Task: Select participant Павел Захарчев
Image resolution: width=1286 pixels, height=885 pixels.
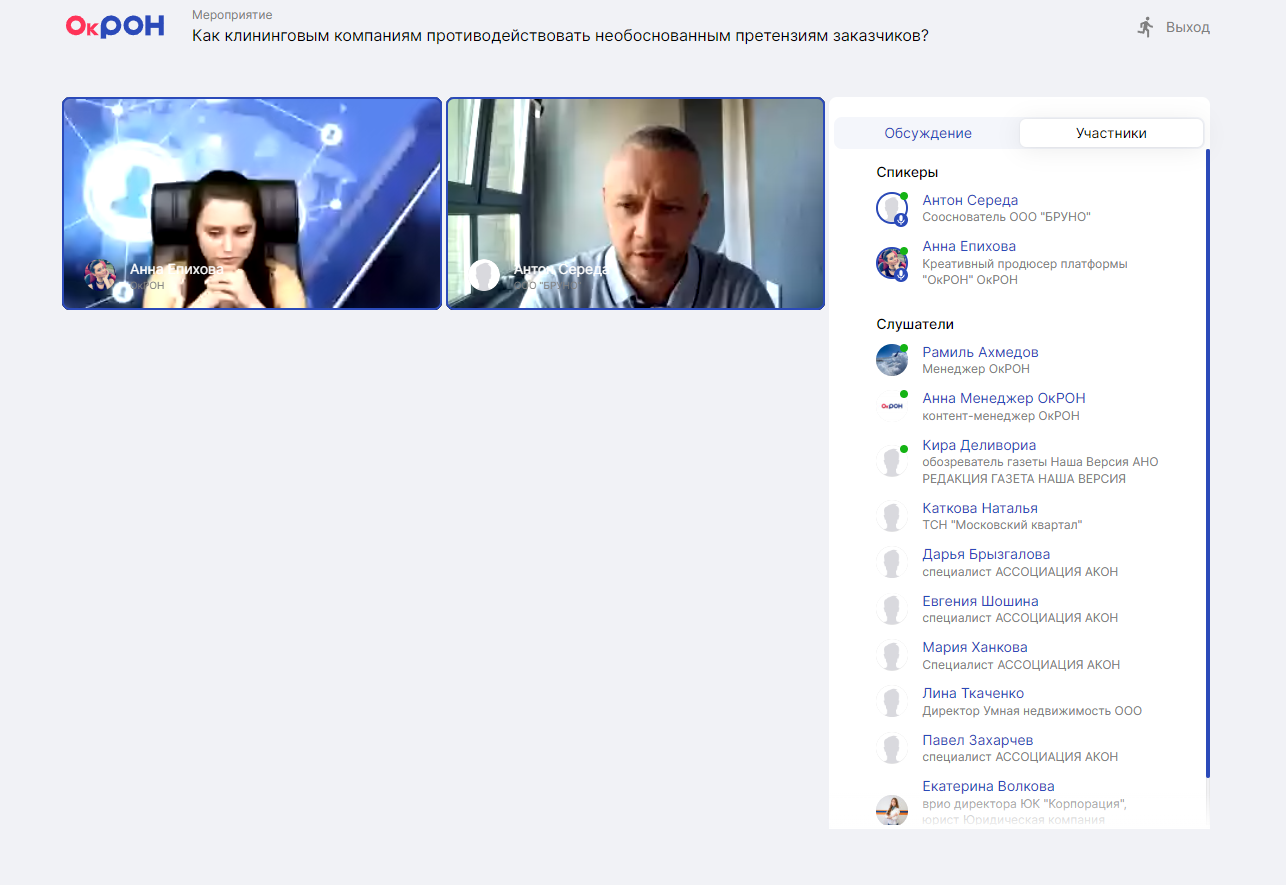Action: [x=978, y=740]
